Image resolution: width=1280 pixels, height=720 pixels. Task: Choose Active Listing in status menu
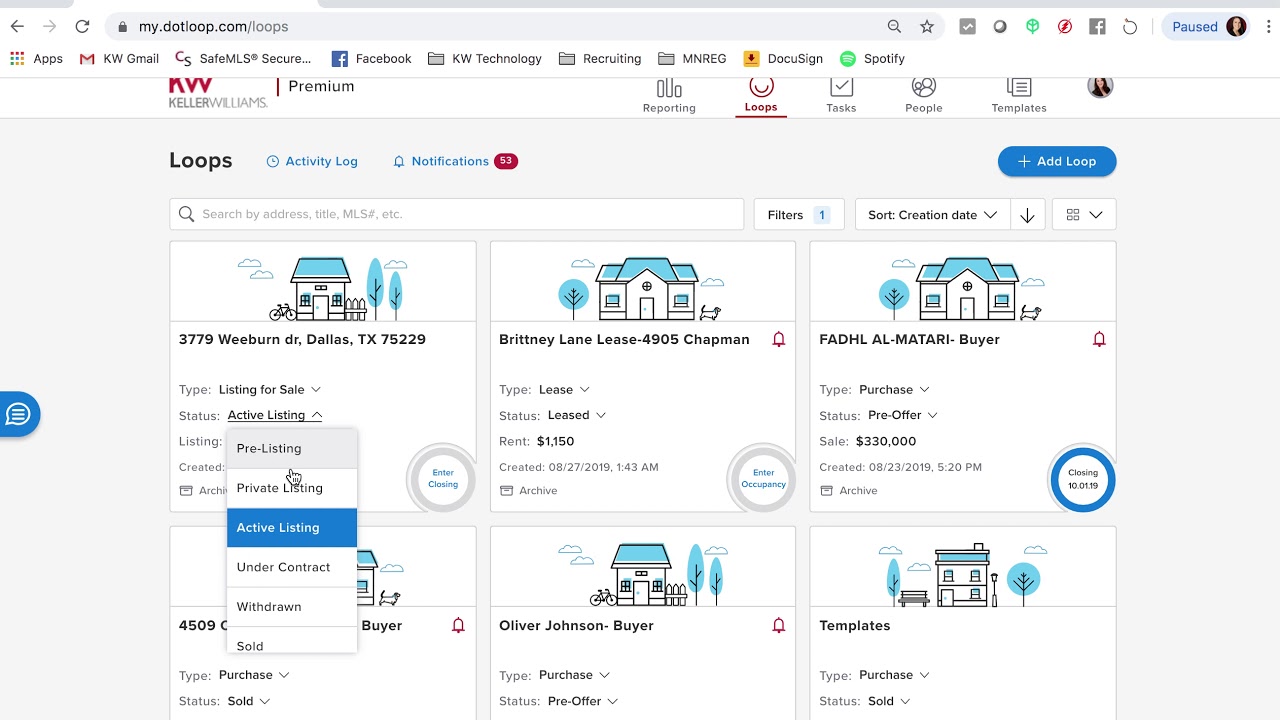coord(292,528)
